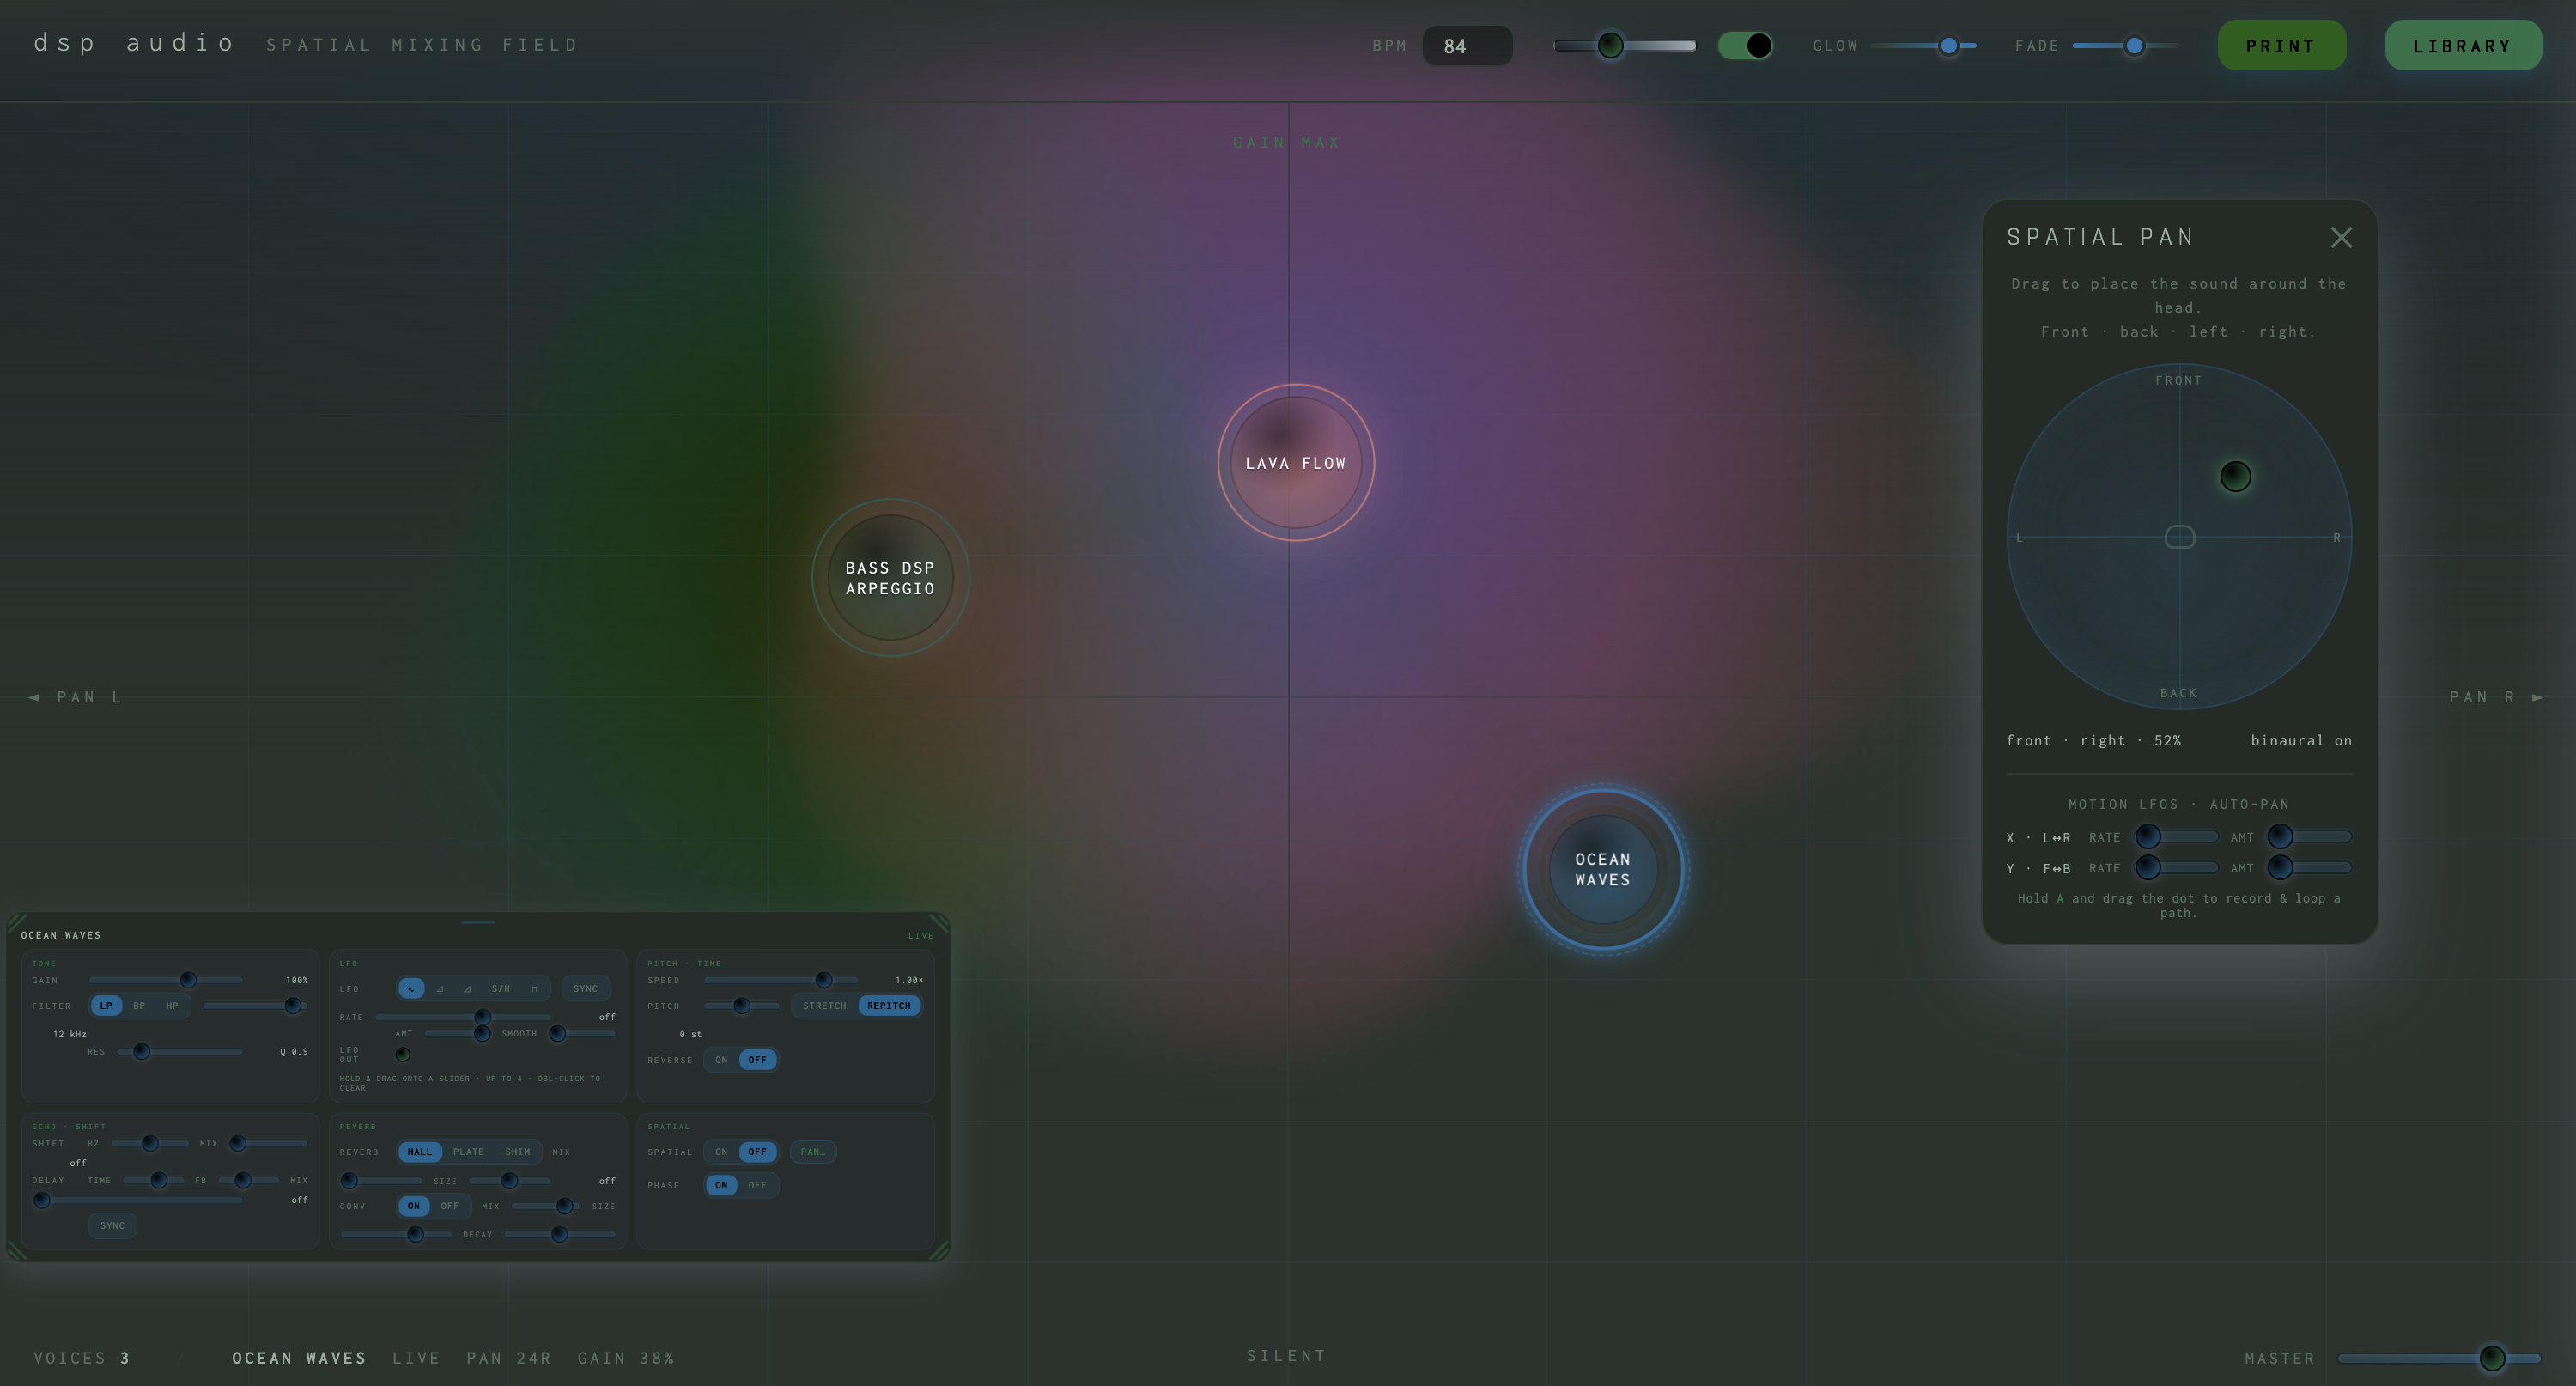This screenshot has width=2576, height=1386.
Task: Select the ramp waveform left of S/H
Action: (x=467, y=989)
